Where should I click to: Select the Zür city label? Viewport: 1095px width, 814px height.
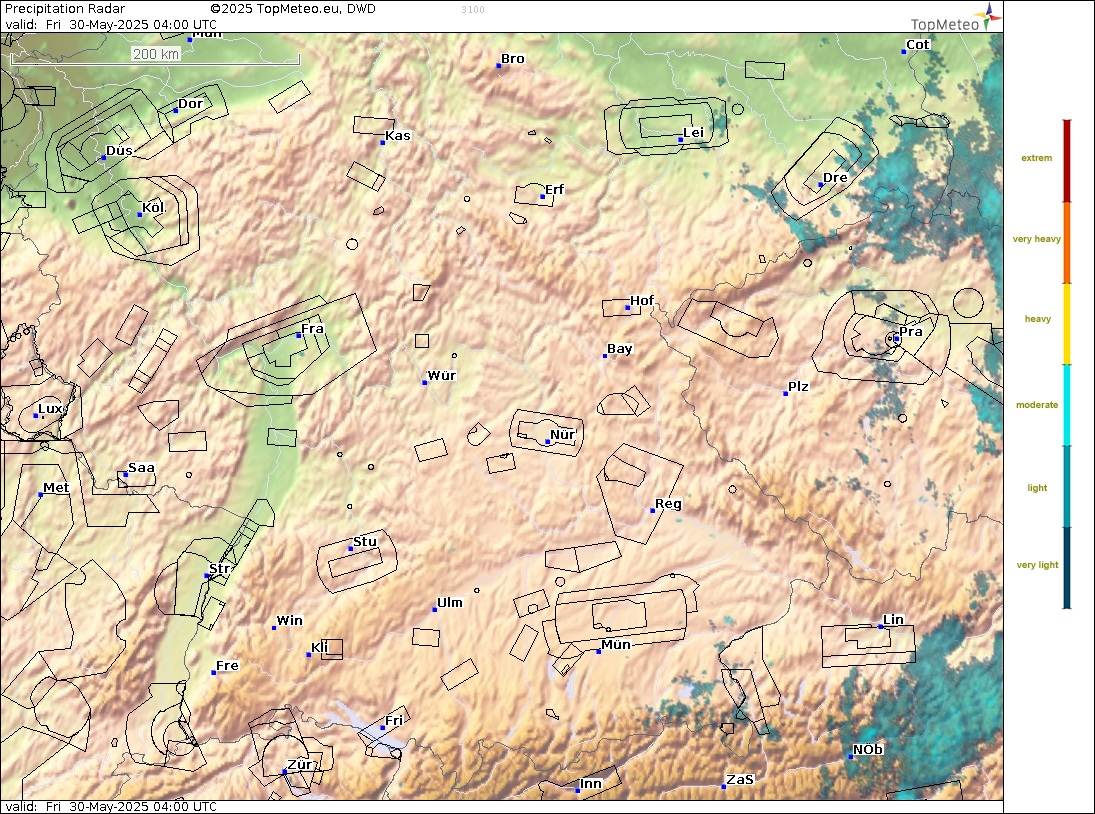pyautogui.click(x=300, y=764)
